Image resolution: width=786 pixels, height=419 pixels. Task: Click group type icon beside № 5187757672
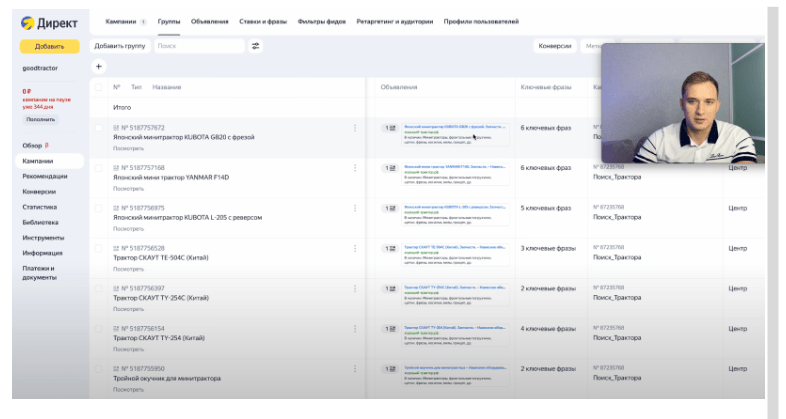116,128
